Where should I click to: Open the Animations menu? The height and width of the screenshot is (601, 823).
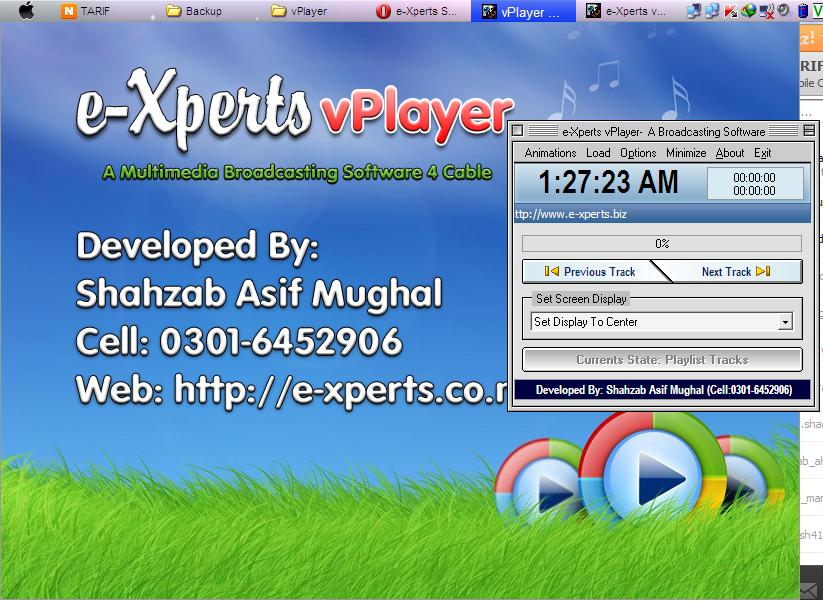[550, 153]
